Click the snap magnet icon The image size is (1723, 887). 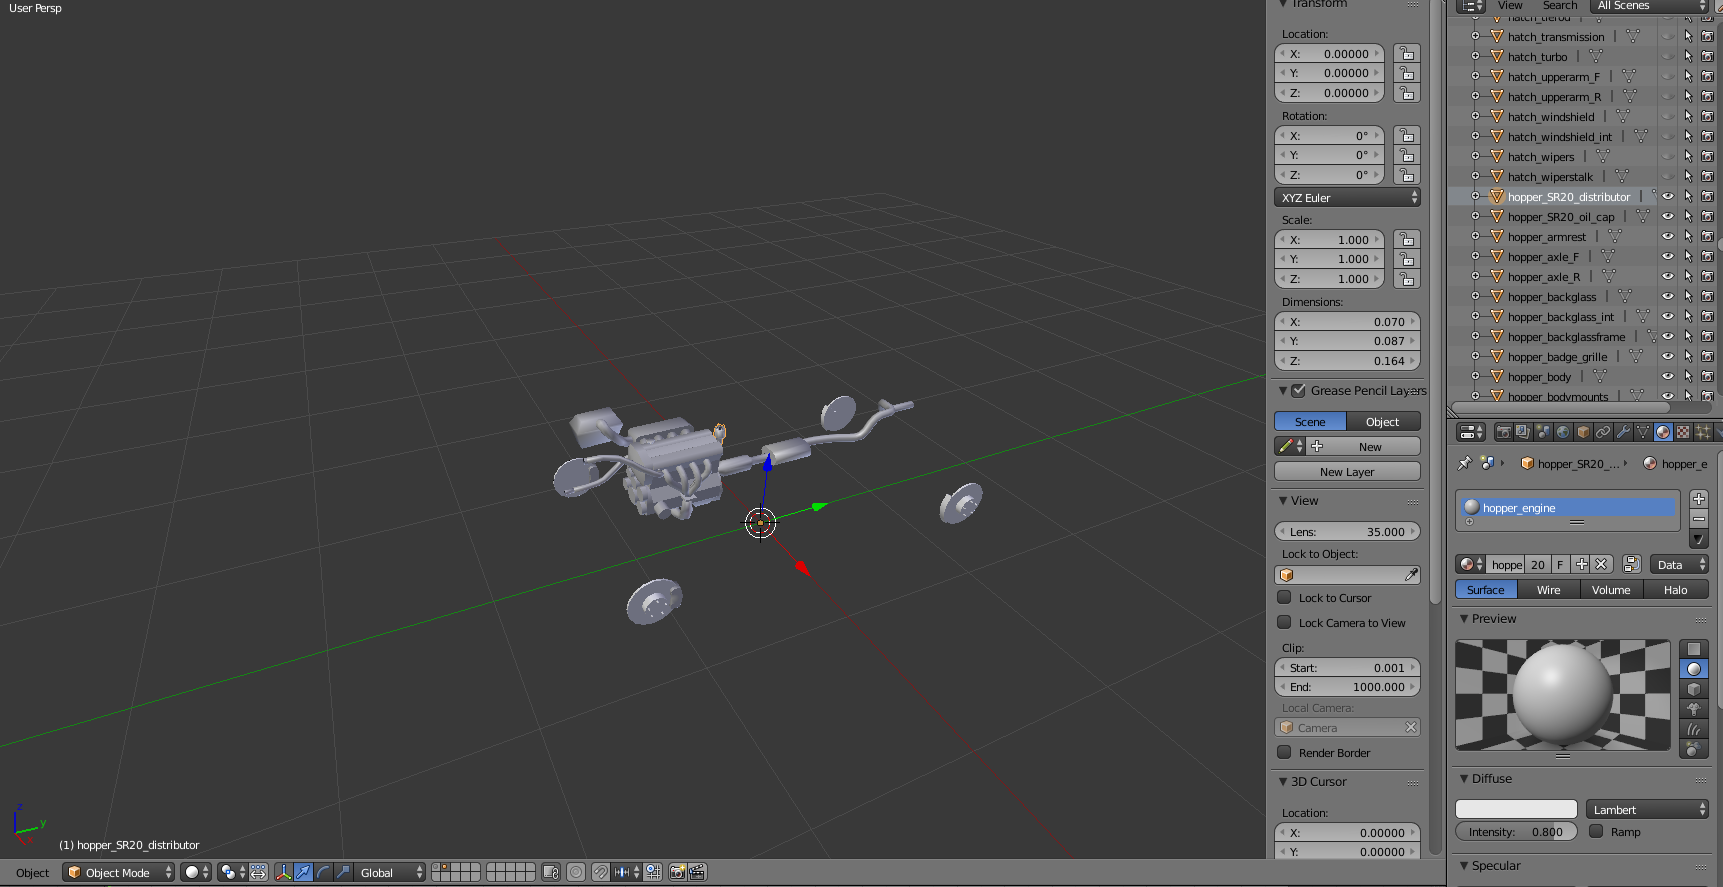[600, 872]
